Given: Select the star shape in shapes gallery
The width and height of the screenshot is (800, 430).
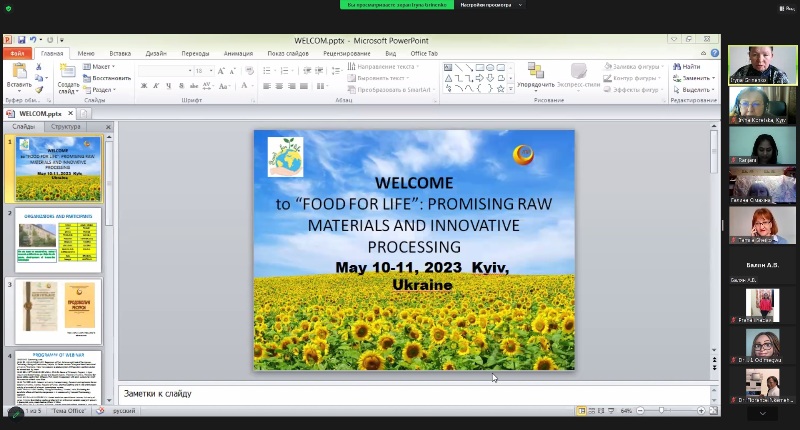Looking at the screenshot, I should pos(501,89).
